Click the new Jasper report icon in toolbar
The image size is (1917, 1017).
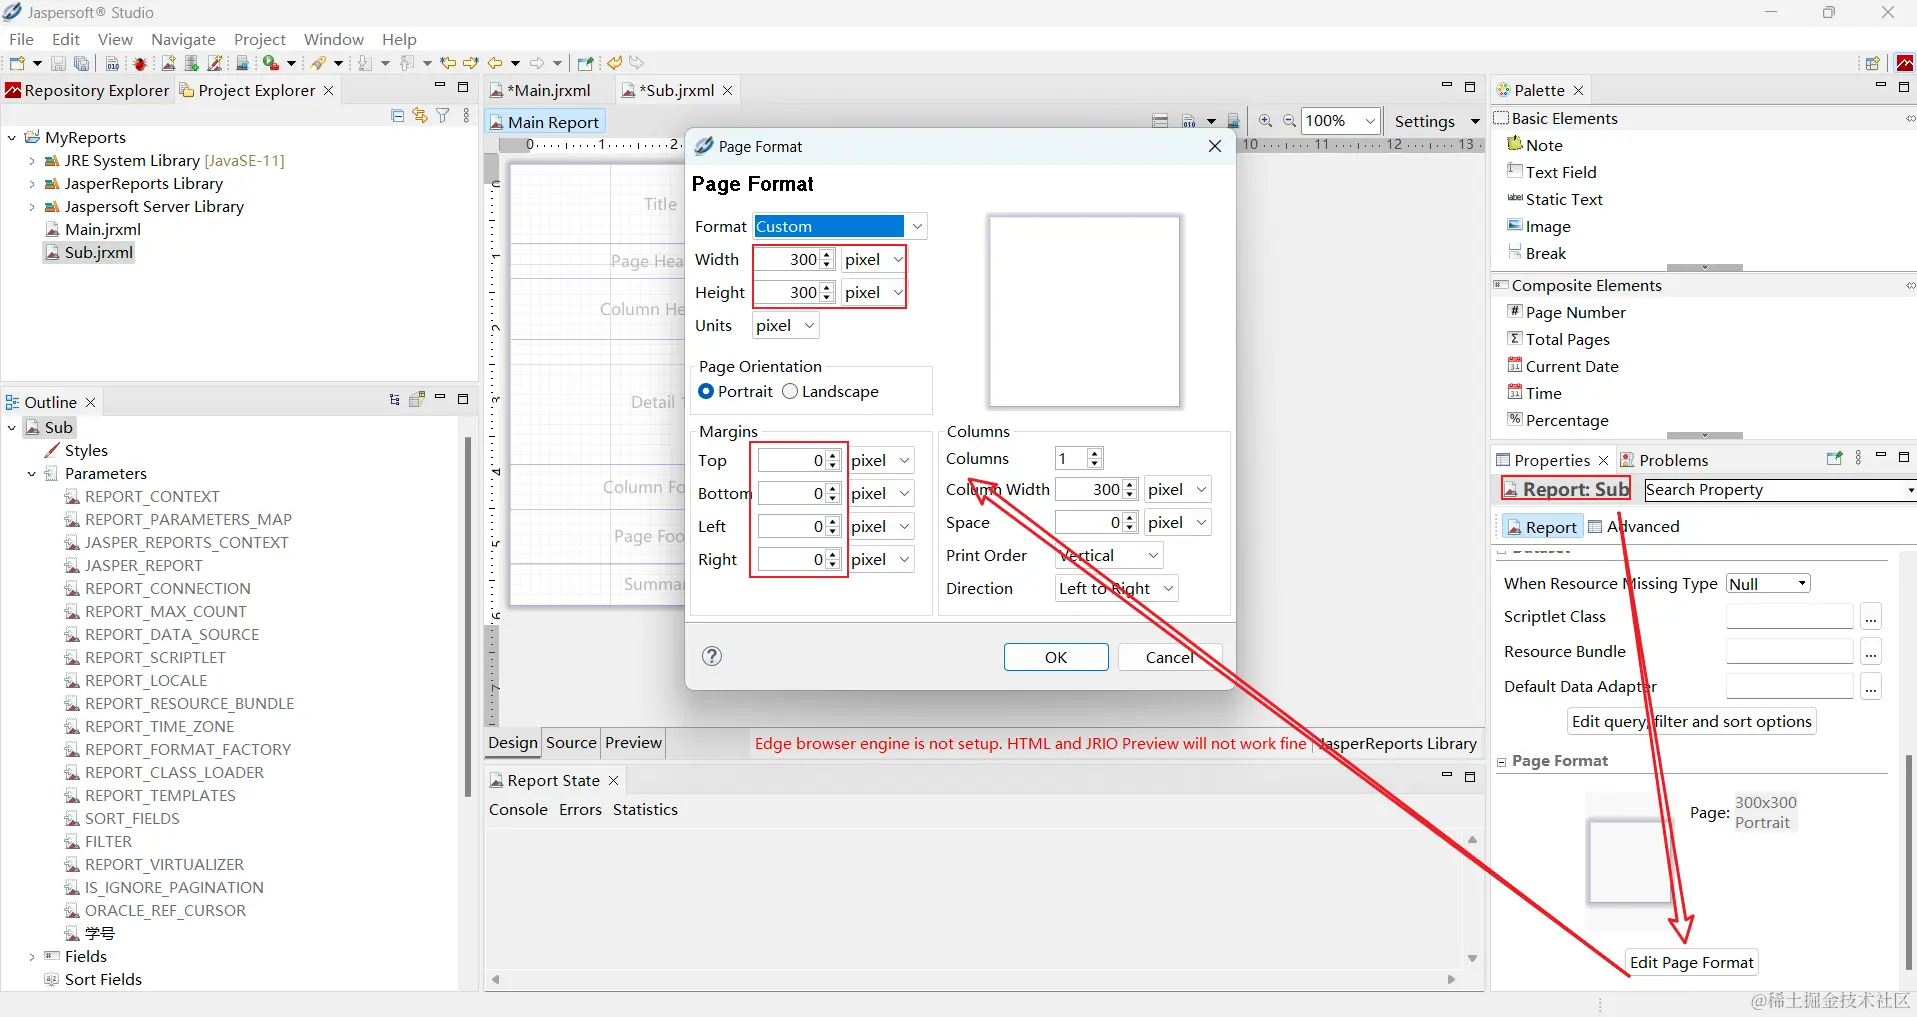(x=168, y=63)
